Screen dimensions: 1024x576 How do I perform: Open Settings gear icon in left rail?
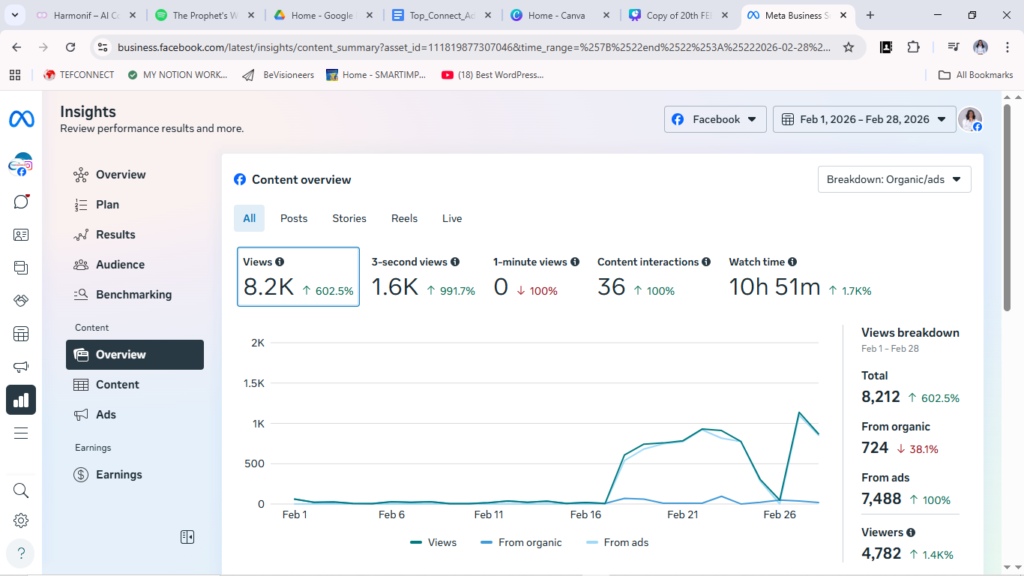coord(21,521)
